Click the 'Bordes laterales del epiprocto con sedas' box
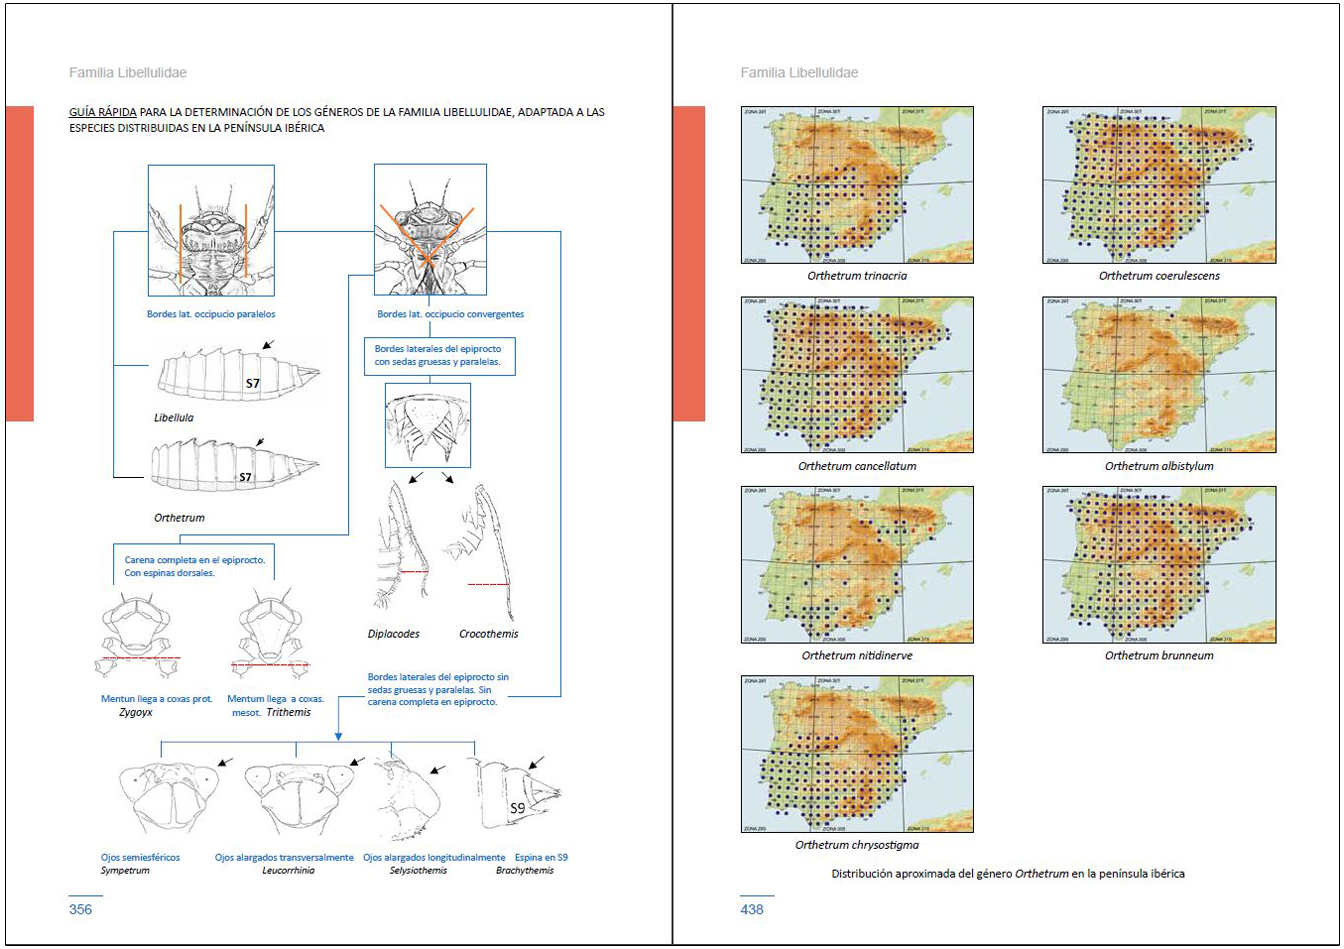The width and height of the screenshot is (1344, 949). click(x=439, y=355)
